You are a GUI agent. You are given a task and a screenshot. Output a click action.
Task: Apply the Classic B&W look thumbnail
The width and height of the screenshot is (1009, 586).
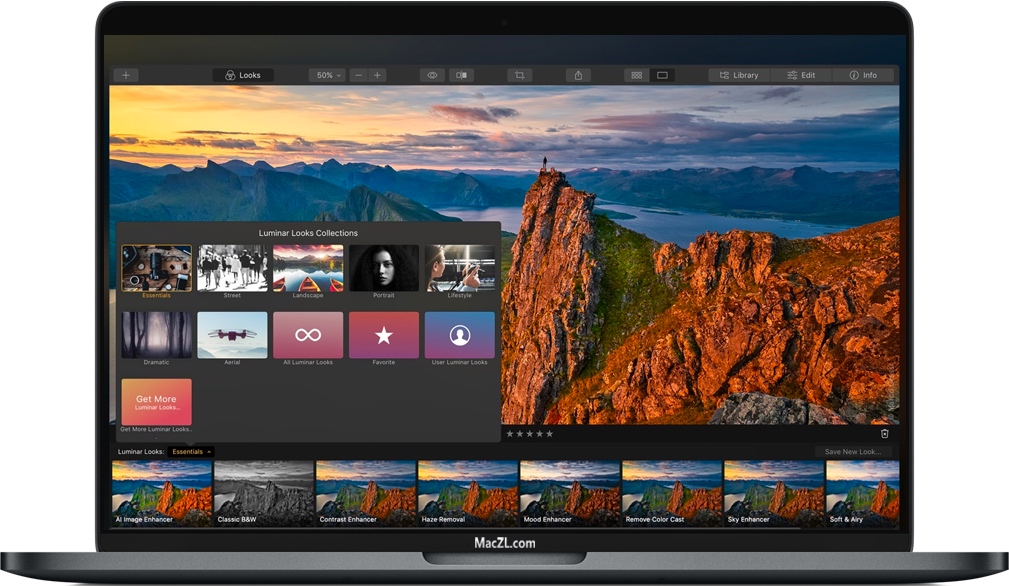tap(264, 491)
